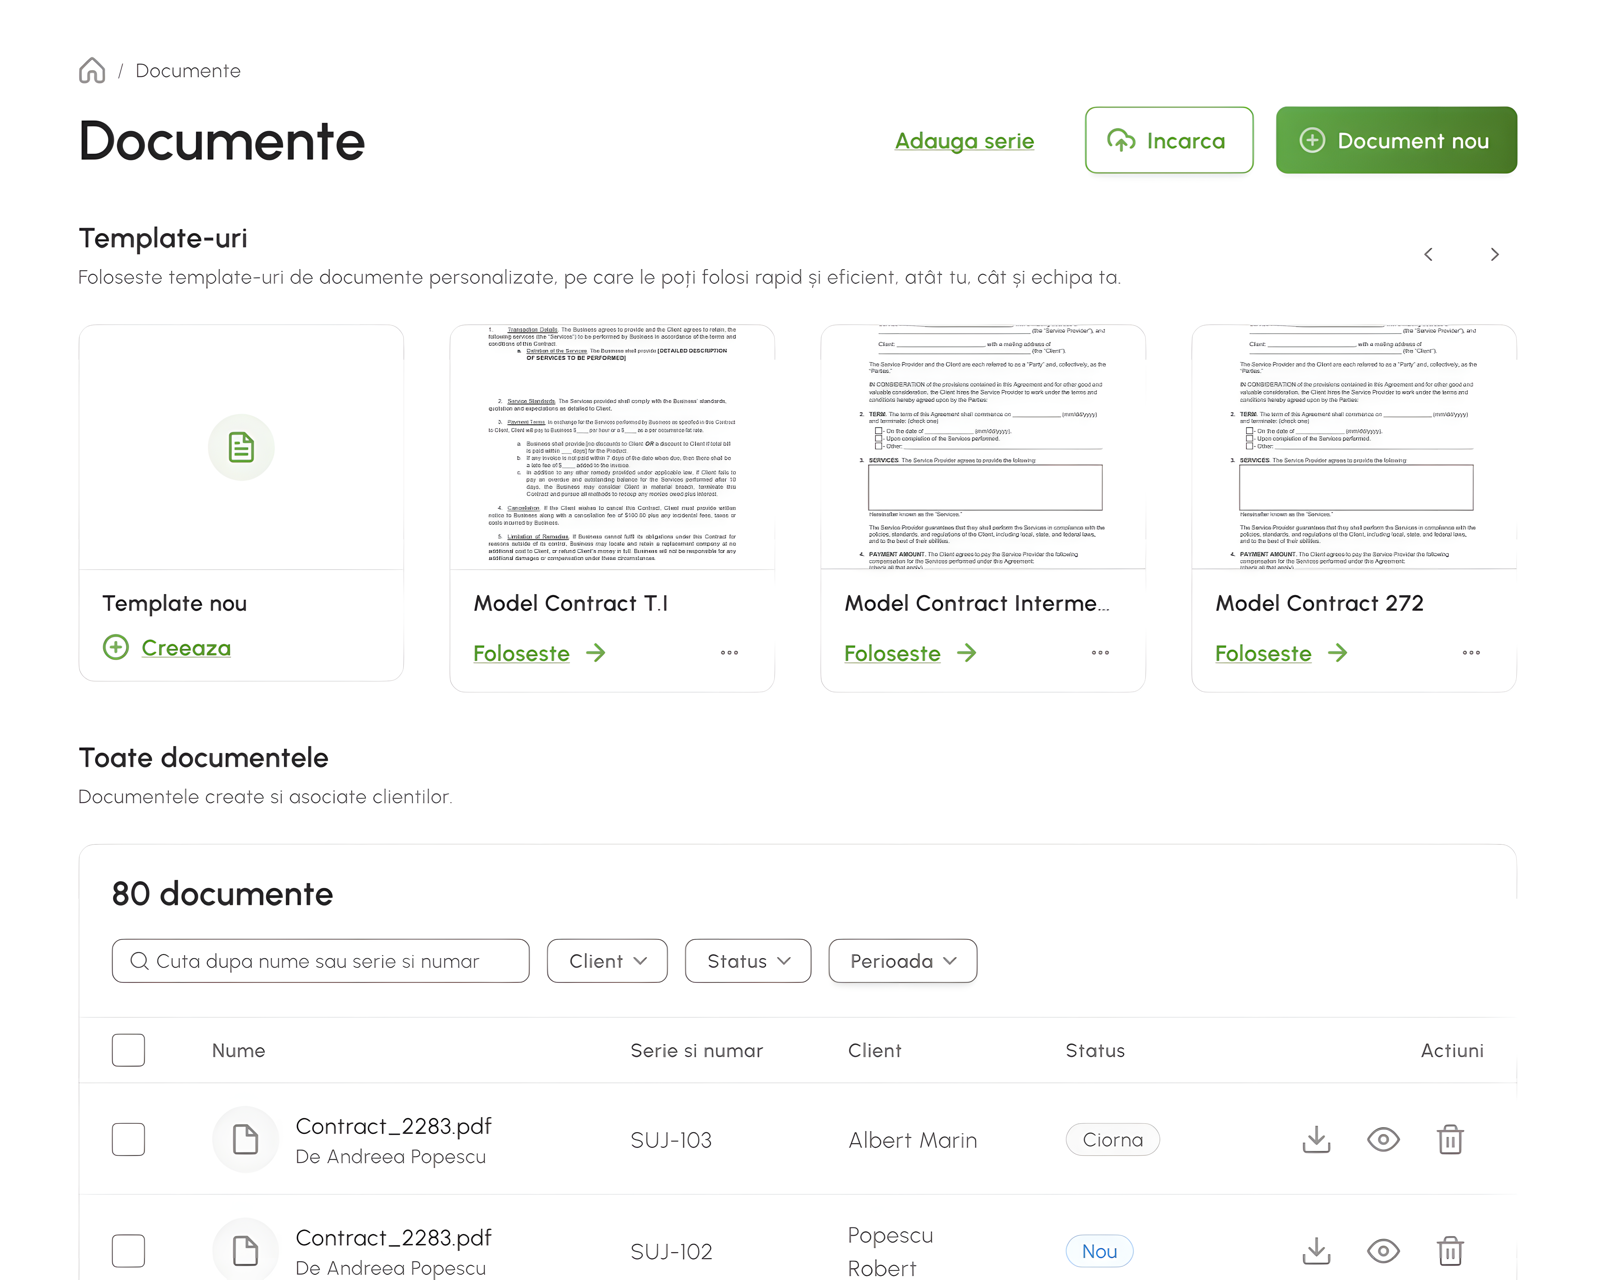Expand the Client filter dropdown
The image size is (1600, 1280).
pos(607,961)
